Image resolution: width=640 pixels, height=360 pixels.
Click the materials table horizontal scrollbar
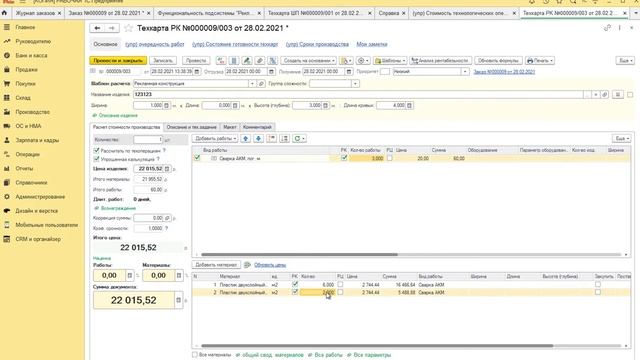click(x=377, y=346)
